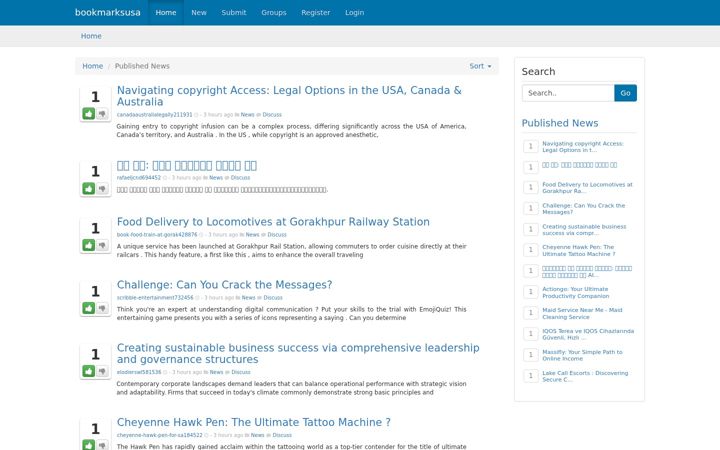Image resolution: width=720 pixels, height=450 pixels.
Task: Click Home in the Published News breadcrumb
Action: coord(93,66)
